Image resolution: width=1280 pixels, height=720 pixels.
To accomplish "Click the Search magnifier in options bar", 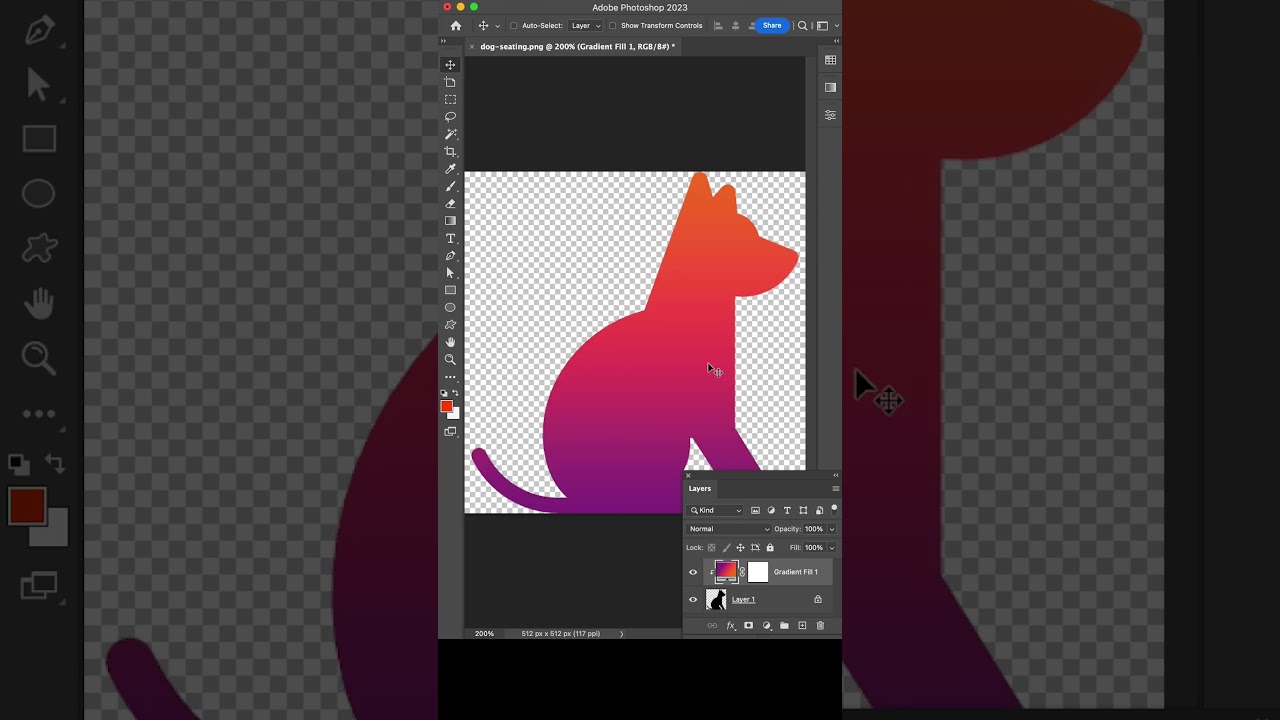I will click(x=802, y=26).
